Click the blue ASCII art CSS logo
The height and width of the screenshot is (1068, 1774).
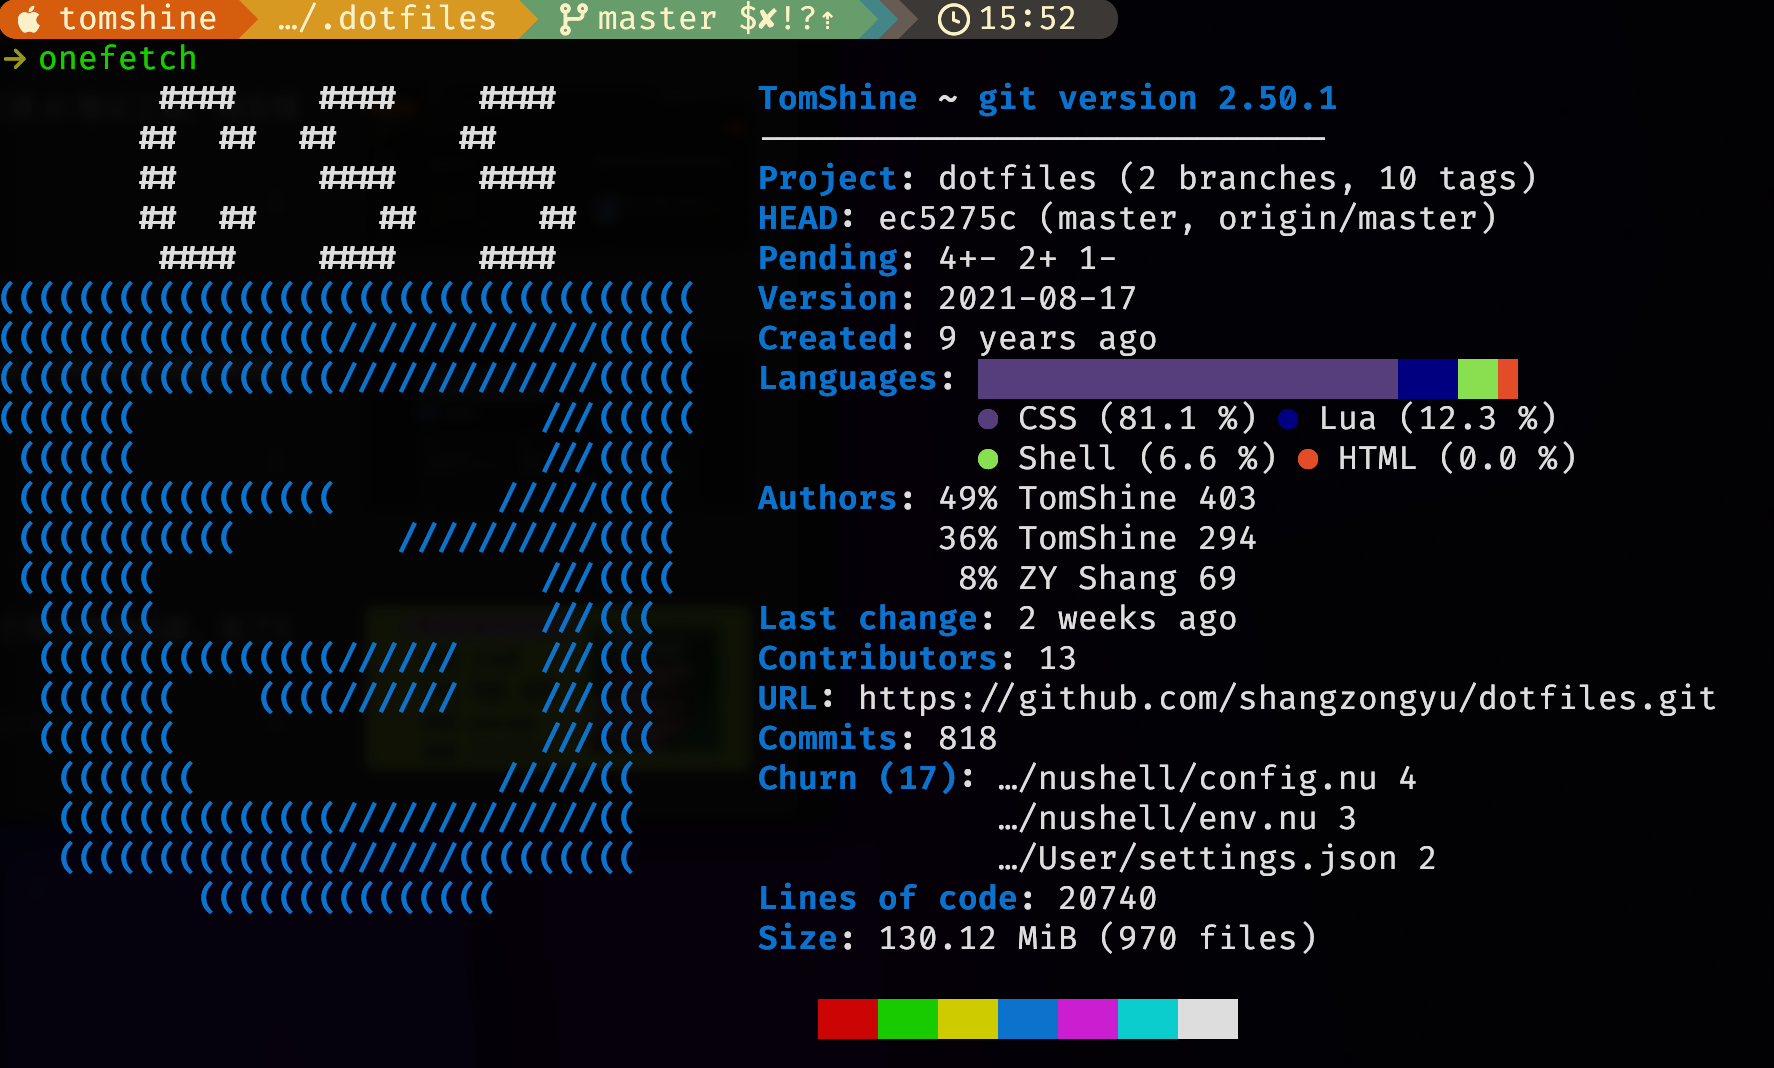click(x=346, y=598)
